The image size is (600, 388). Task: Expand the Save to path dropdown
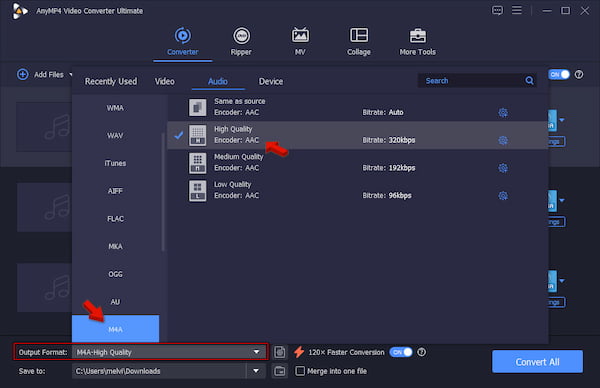tap(256, 371)
